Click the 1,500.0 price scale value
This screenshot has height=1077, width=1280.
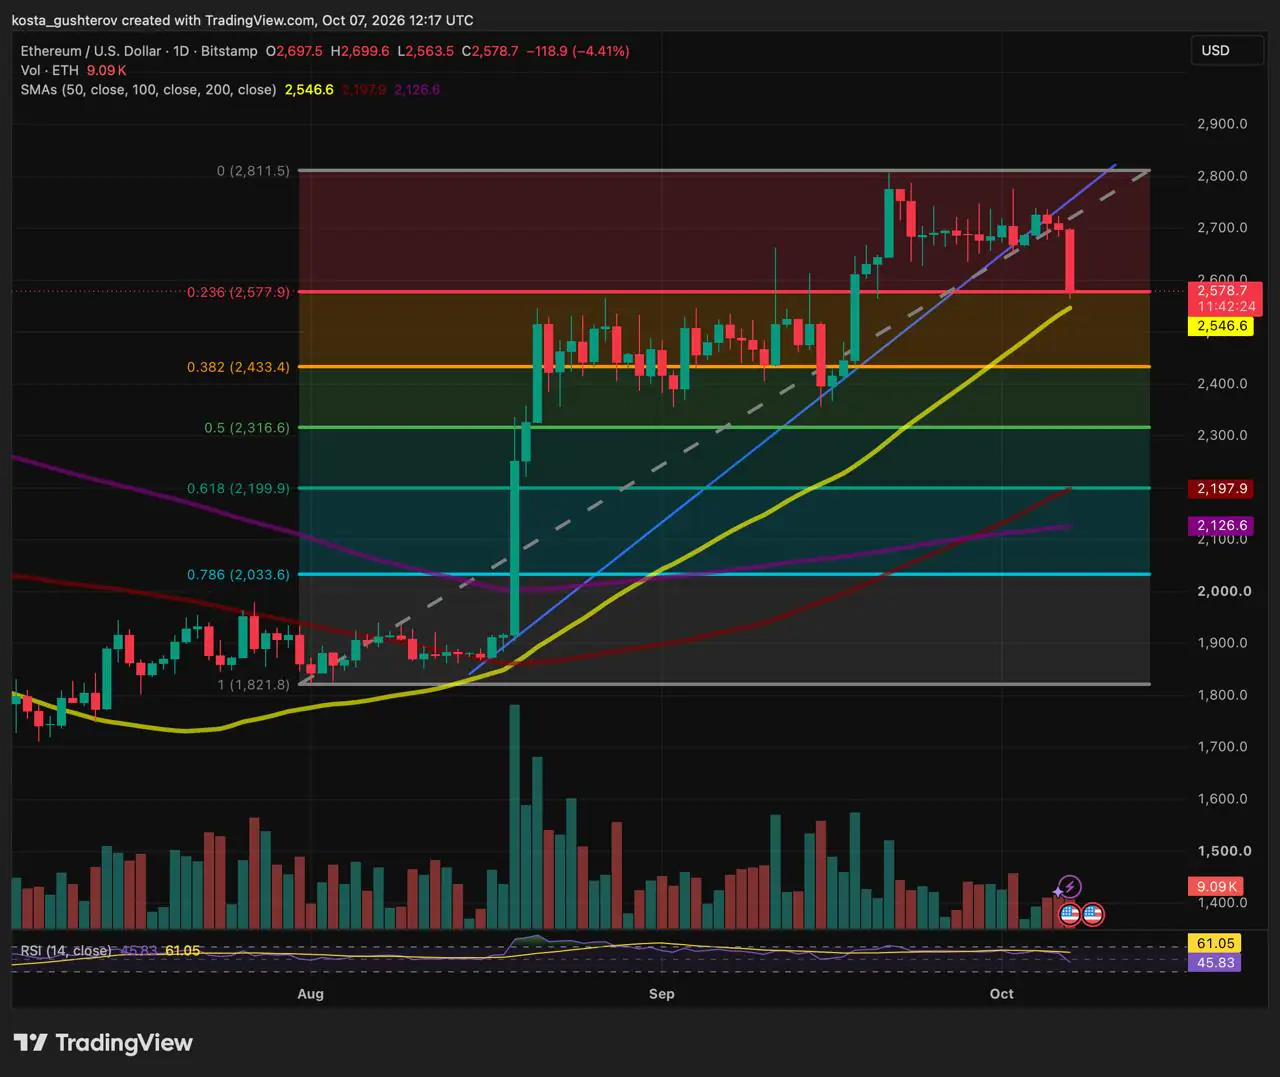(1224, 851)
